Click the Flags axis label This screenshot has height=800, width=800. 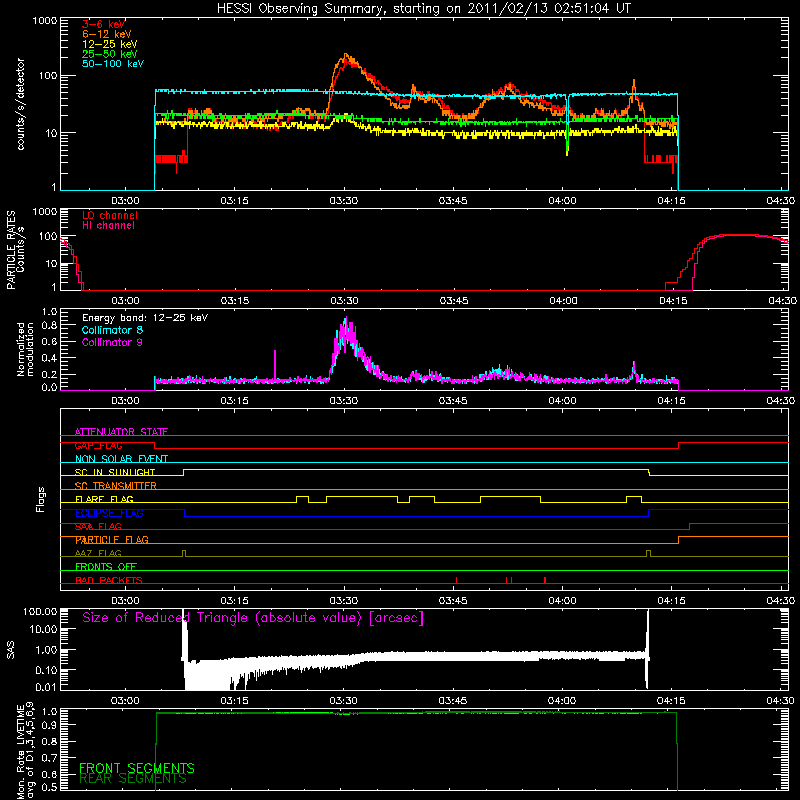[41, 499]
